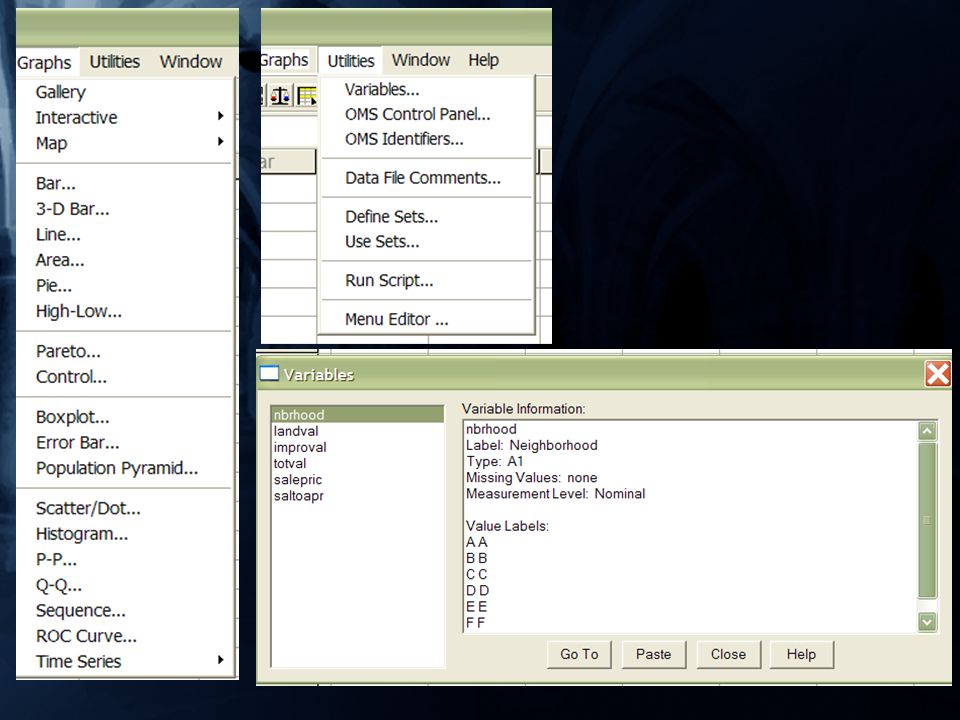The image size is (960, 720).
Task: Choose Scatter/Dot... chart option
Action: (88, 508)
